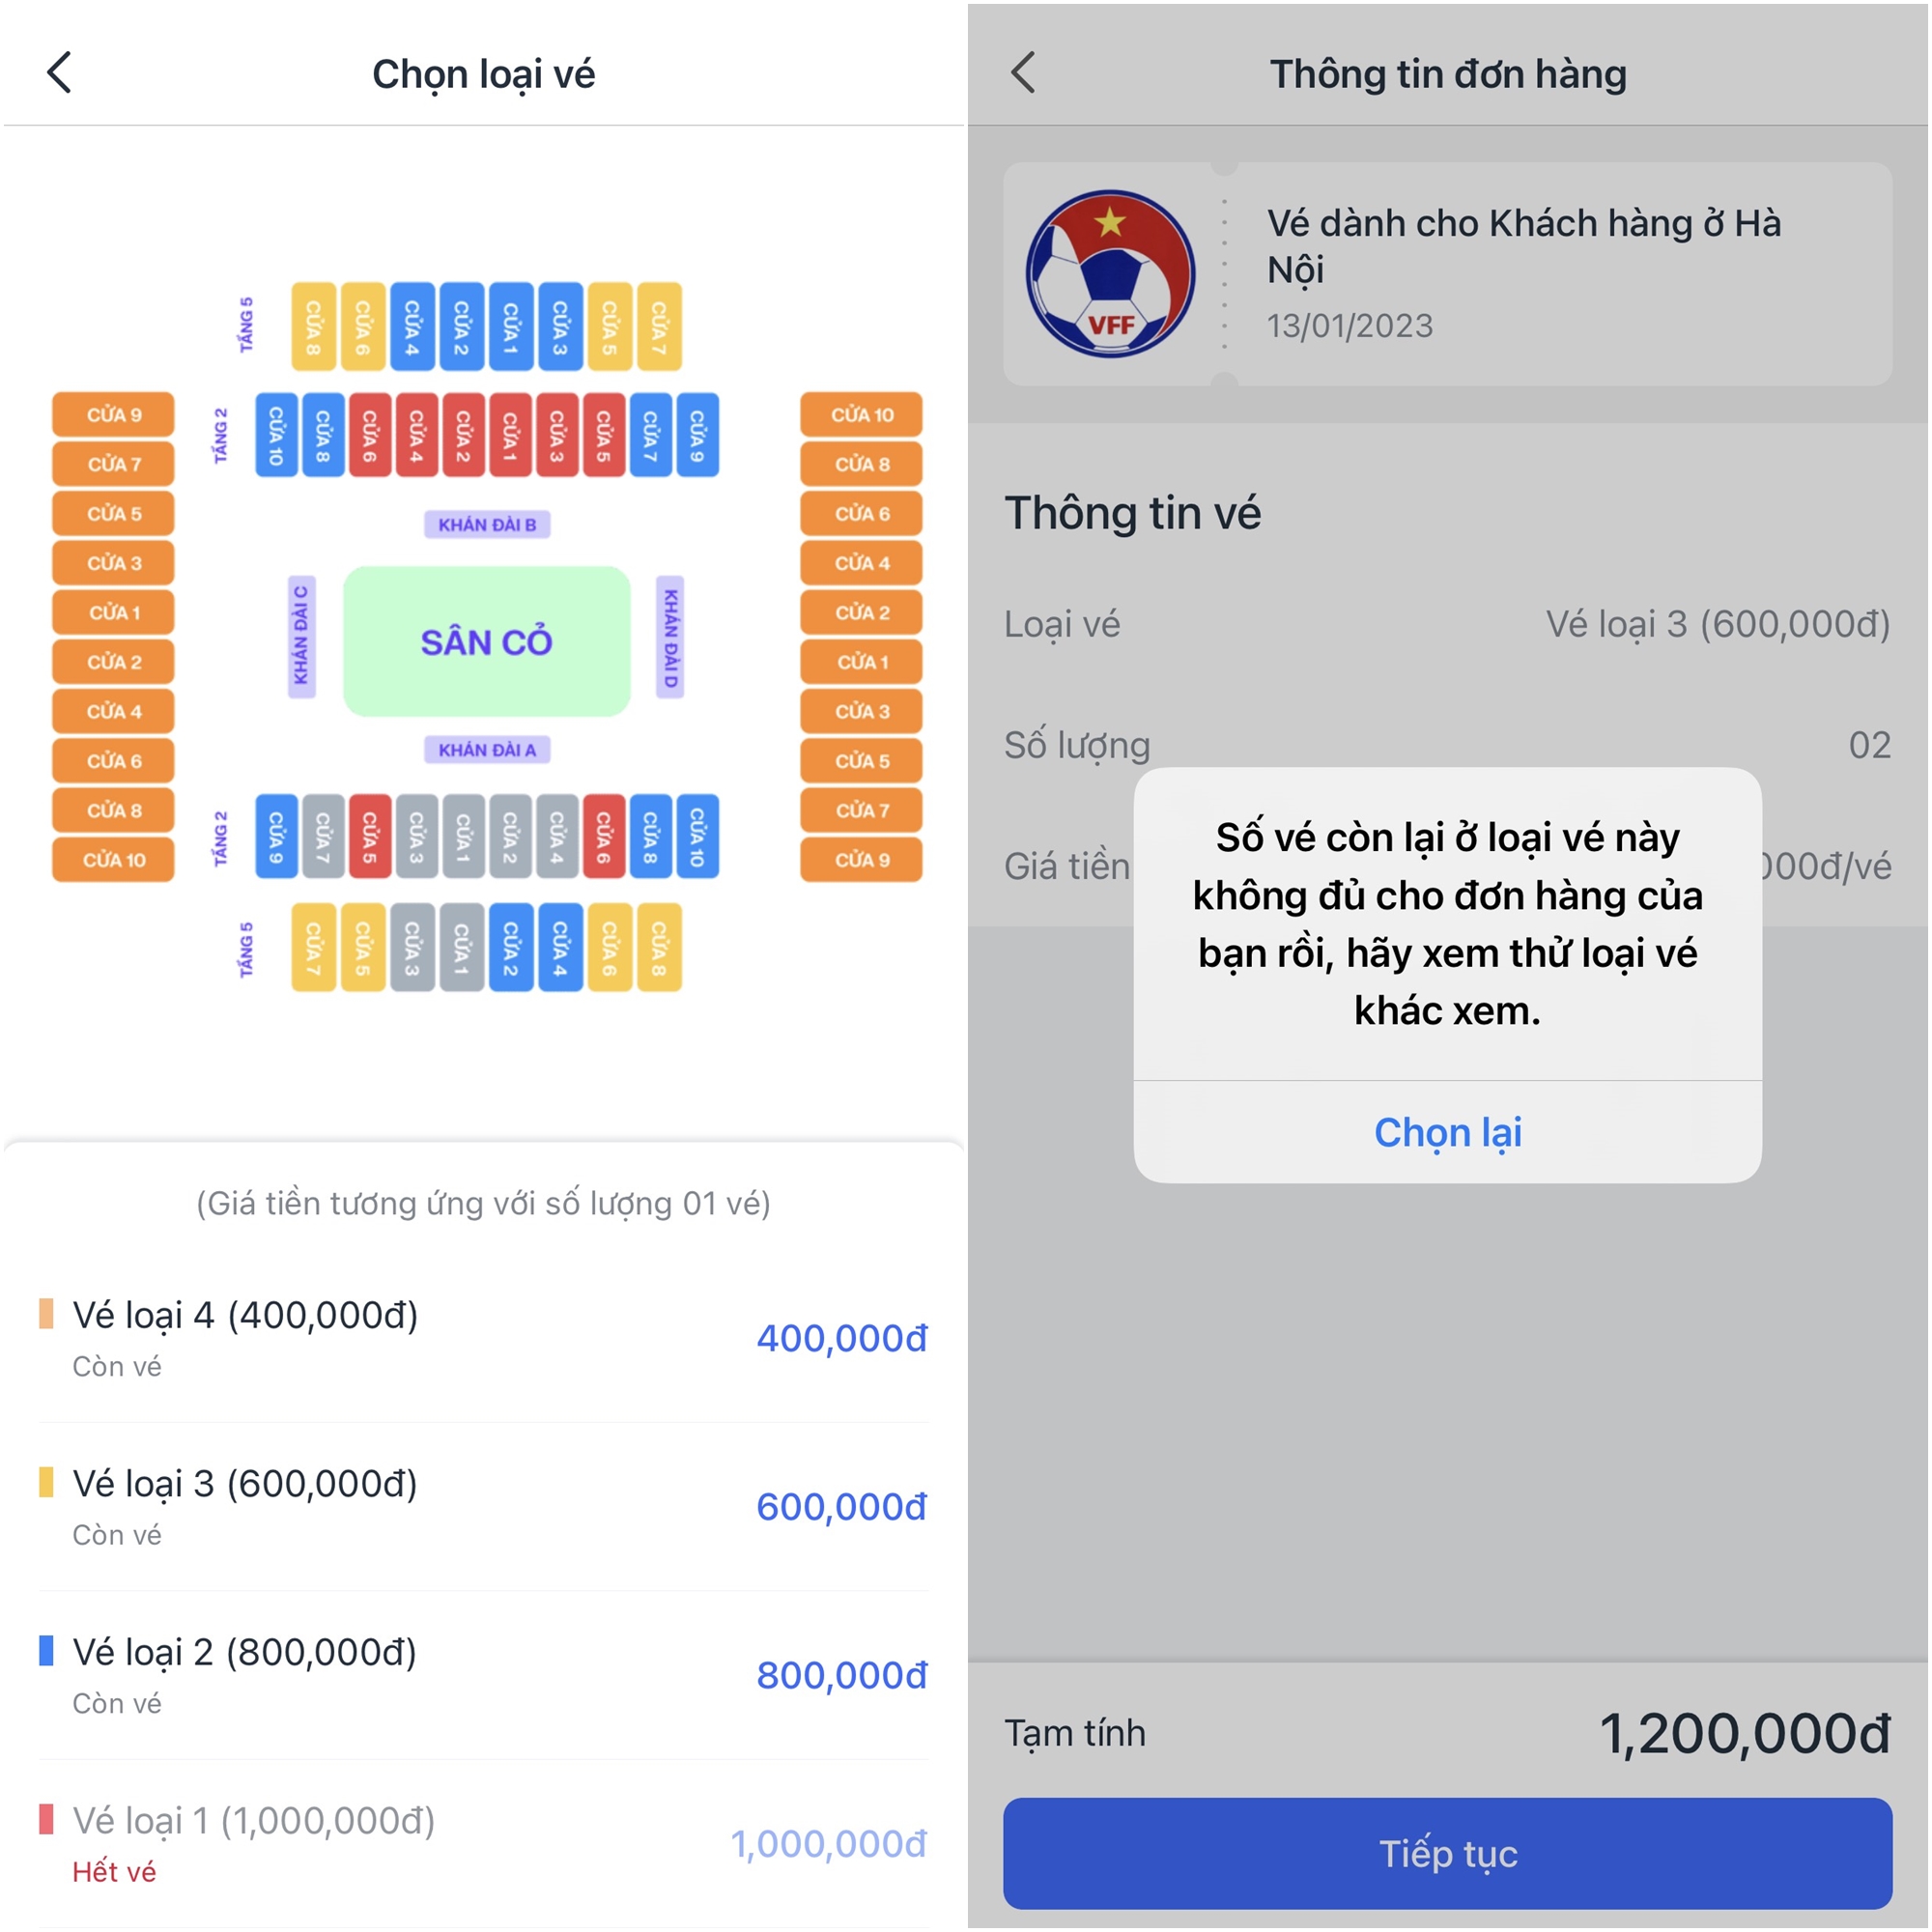Tap the blue Vé loại 2 color marker
The height and width of the screenshot is (1932, 1932).
click(x=46, y=1651)
